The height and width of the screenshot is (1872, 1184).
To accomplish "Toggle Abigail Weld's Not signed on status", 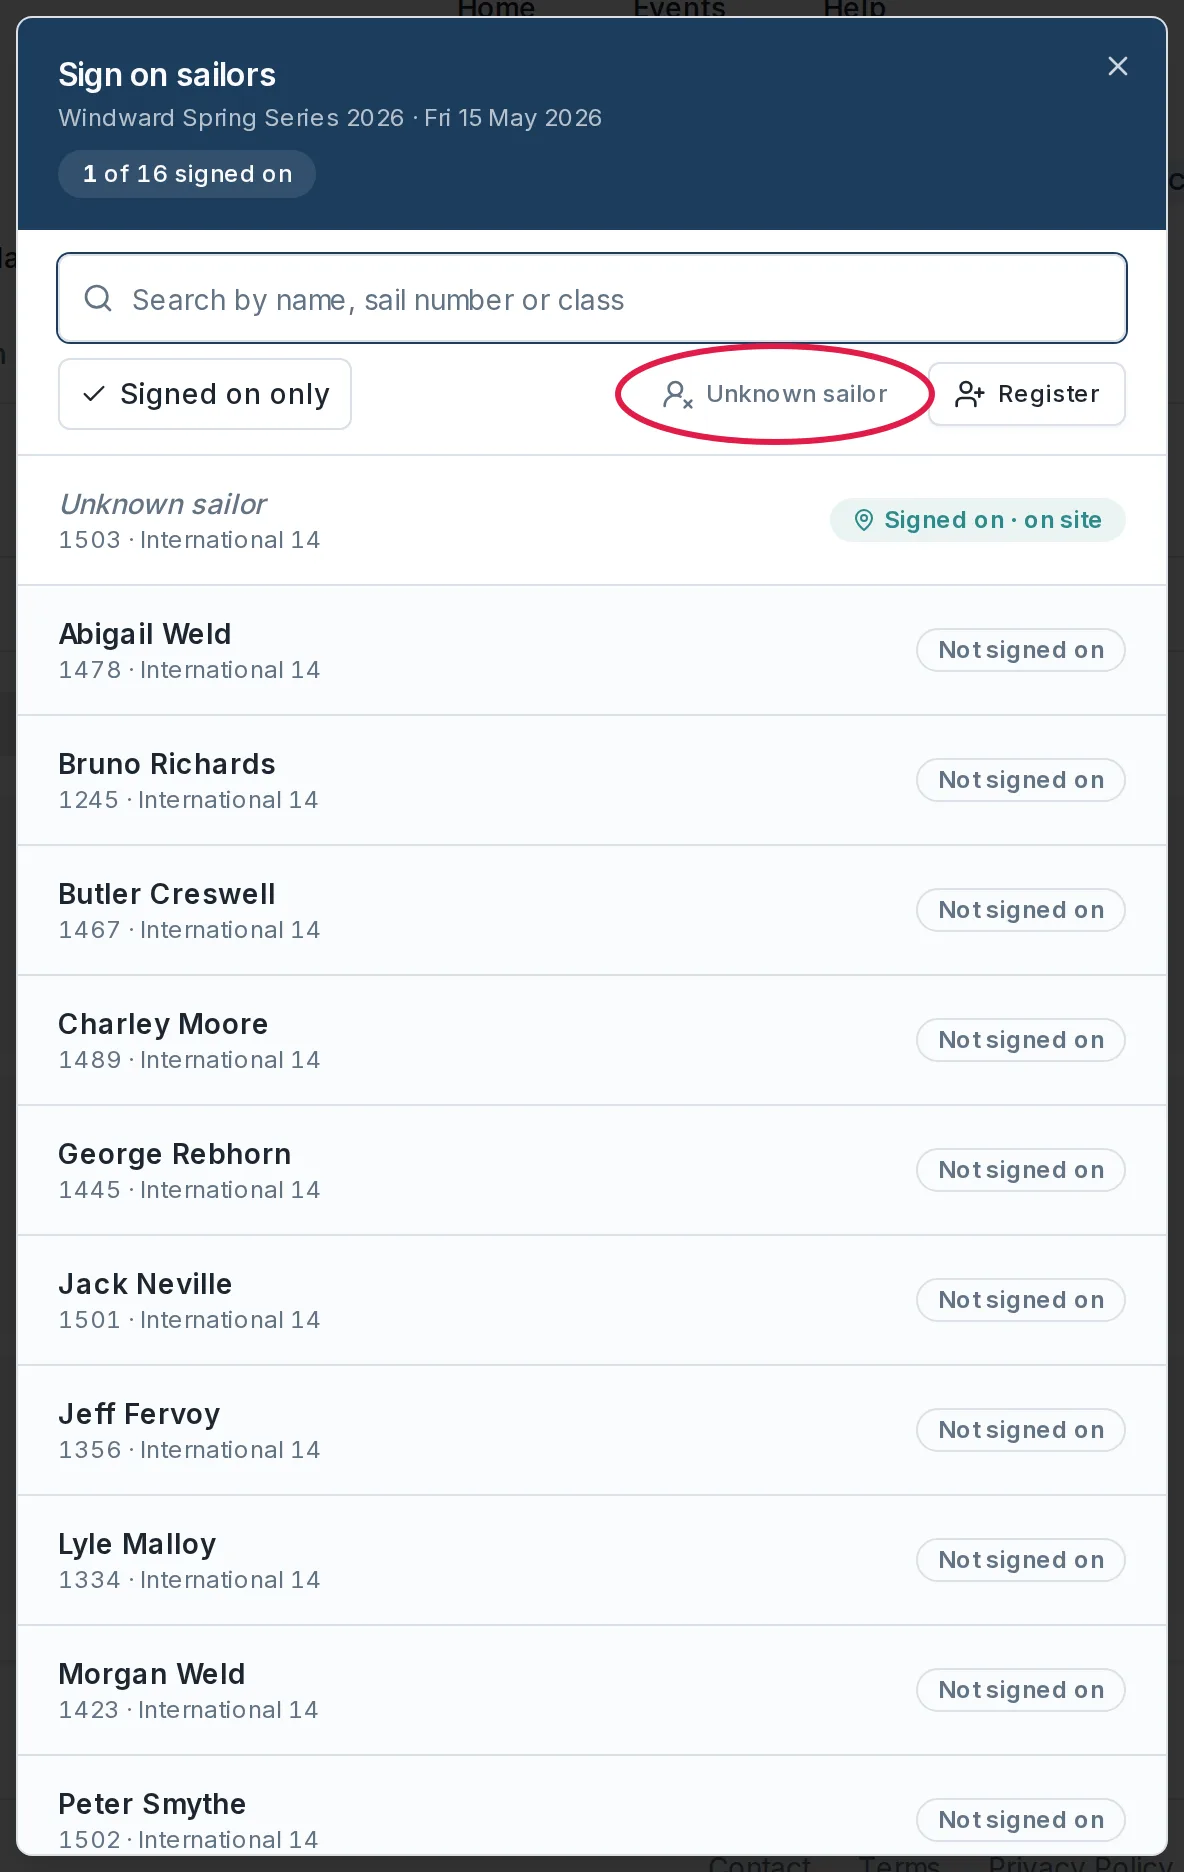I will tap(1020, 650).
